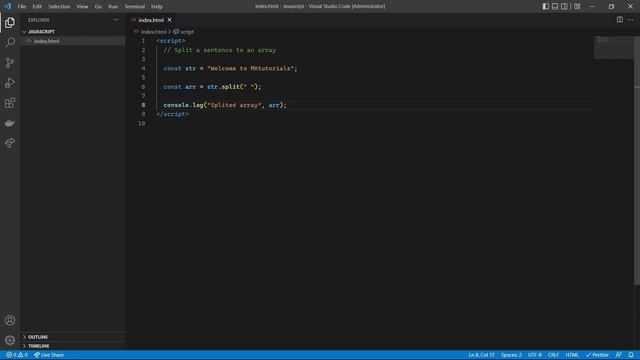The width and height of the screenshot is (640, 360).
Task: Select language mode HTML
Action: tap(572, 355)
